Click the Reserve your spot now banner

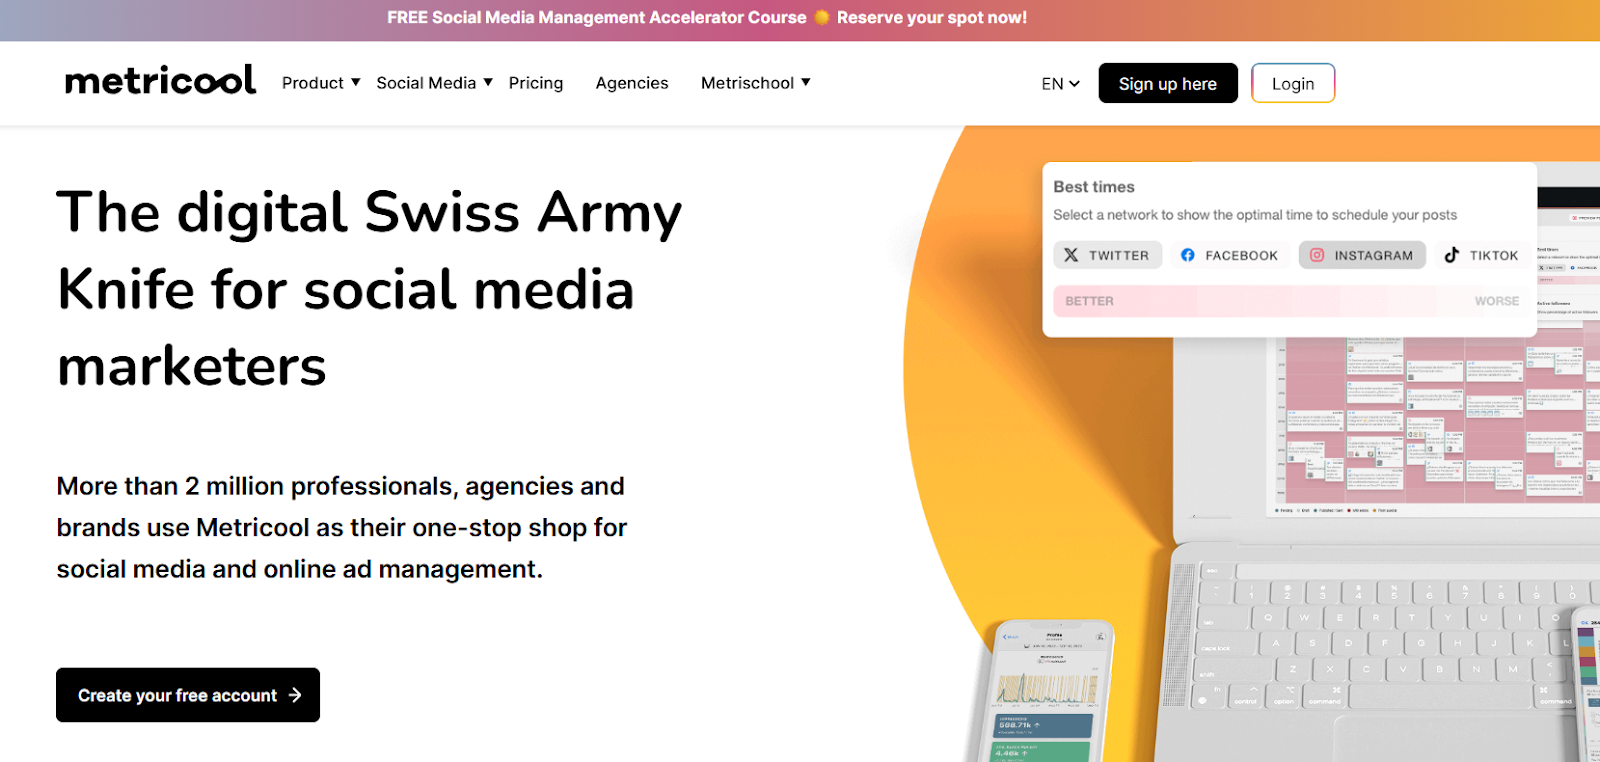coord(931,18)
